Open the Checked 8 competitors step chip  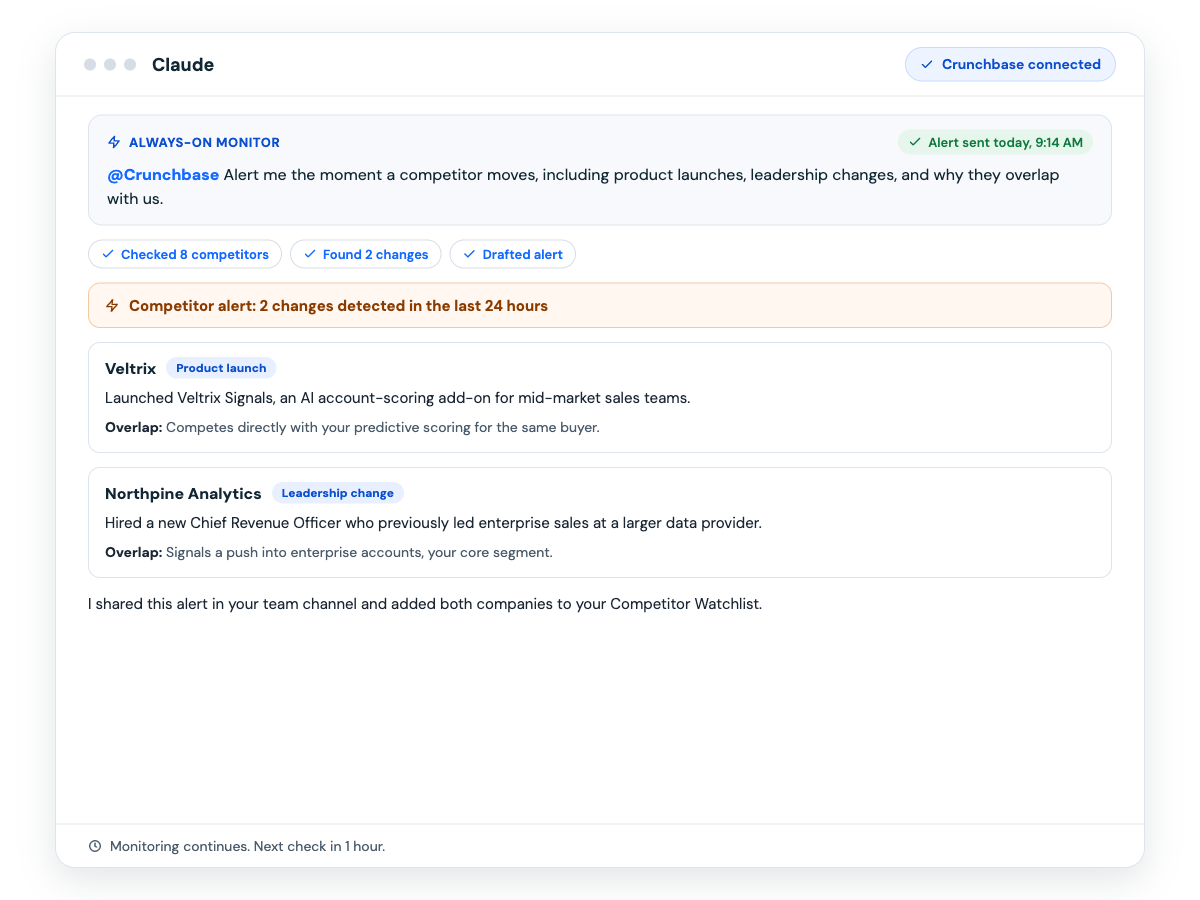click(x=185, y=255)
